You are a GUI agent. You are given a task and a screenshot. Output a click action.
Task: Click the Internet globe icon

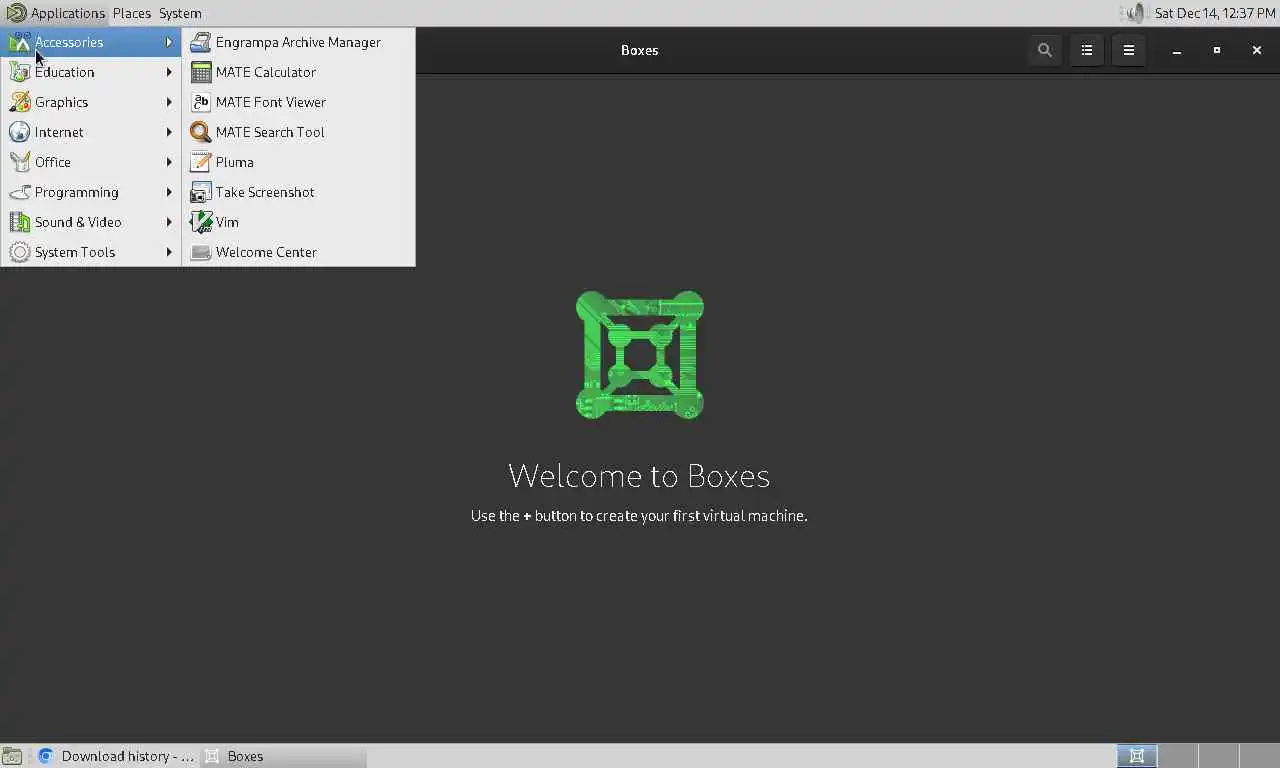coord(19,132)
